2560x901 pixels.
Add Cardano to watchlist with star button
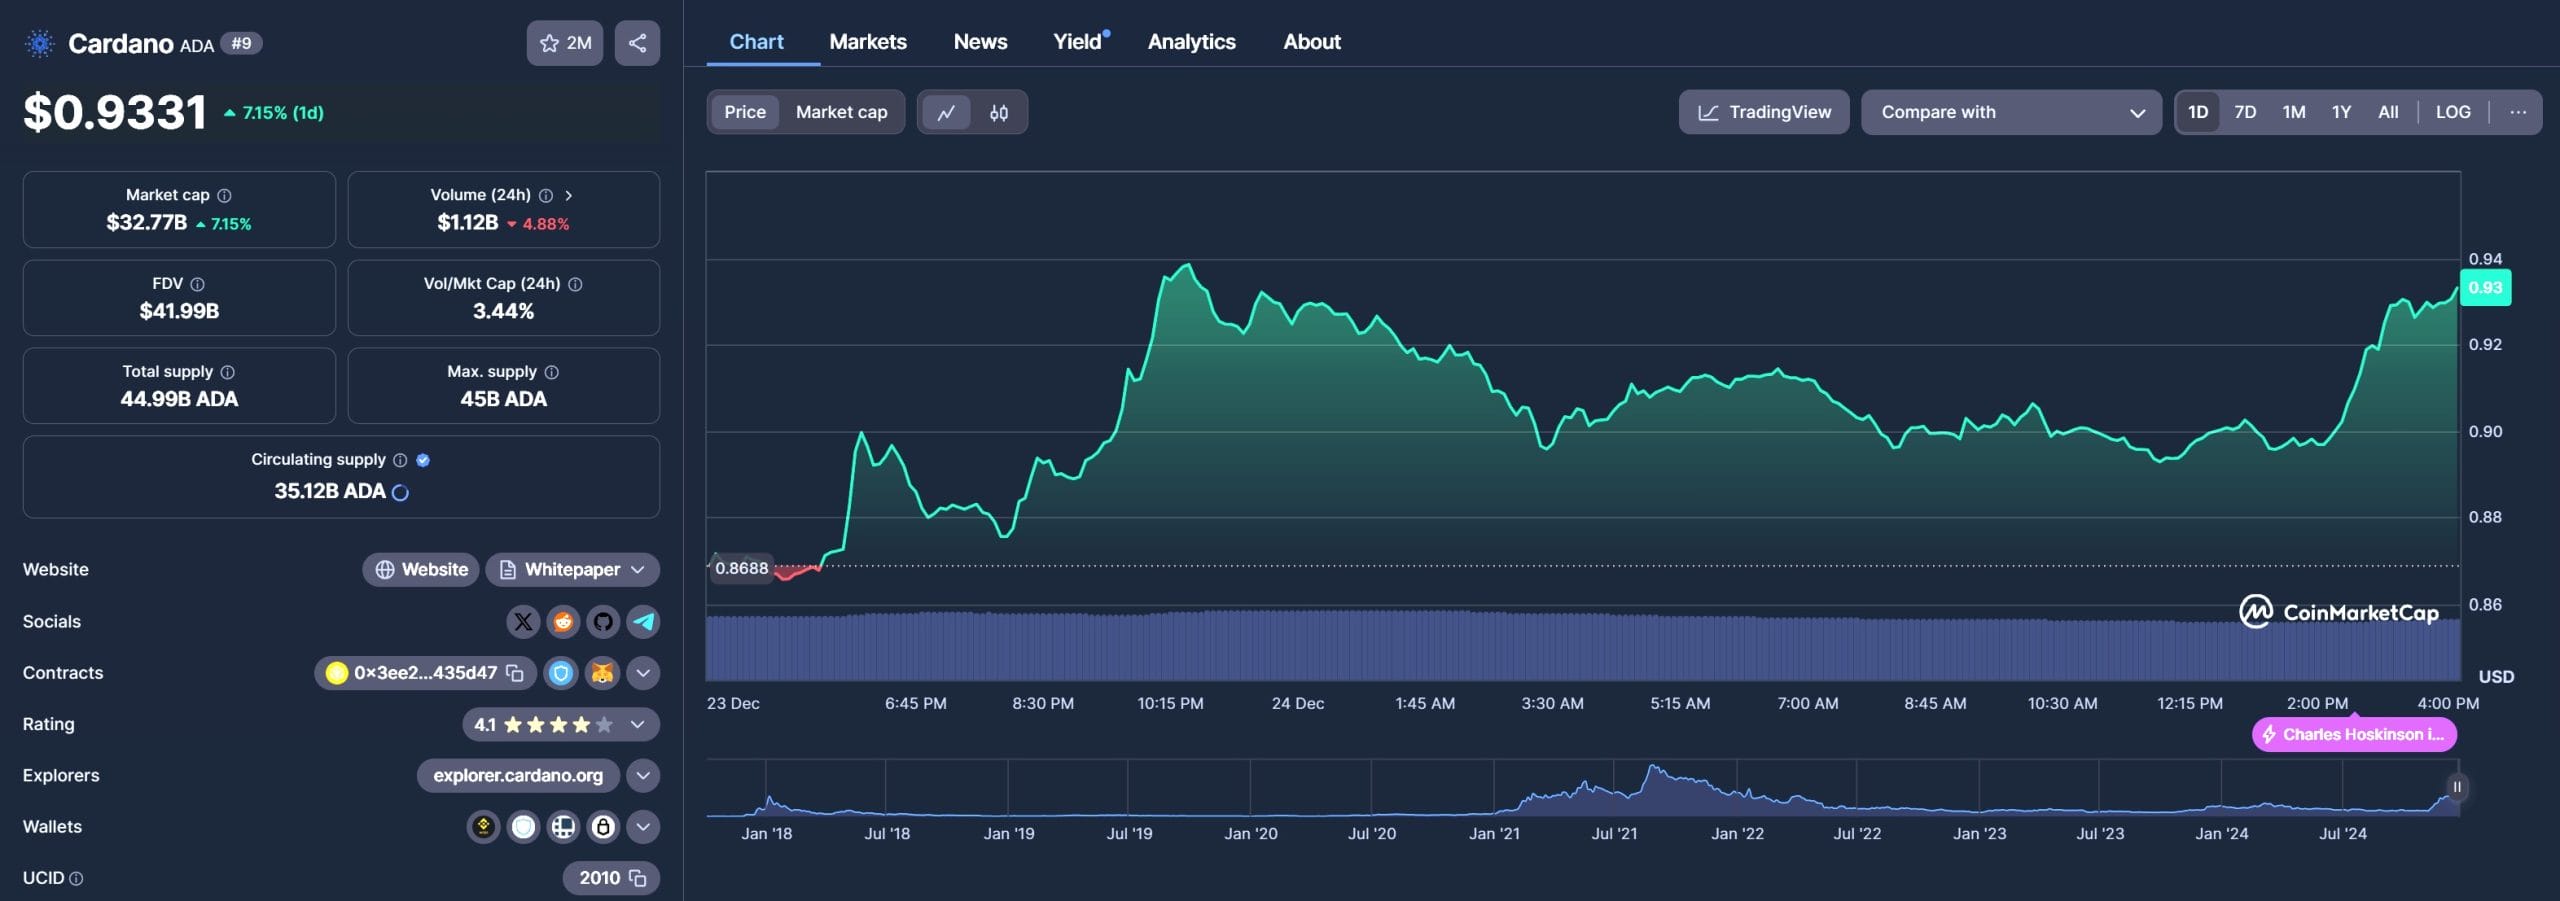pyautogui.click(x=565, y=43)
